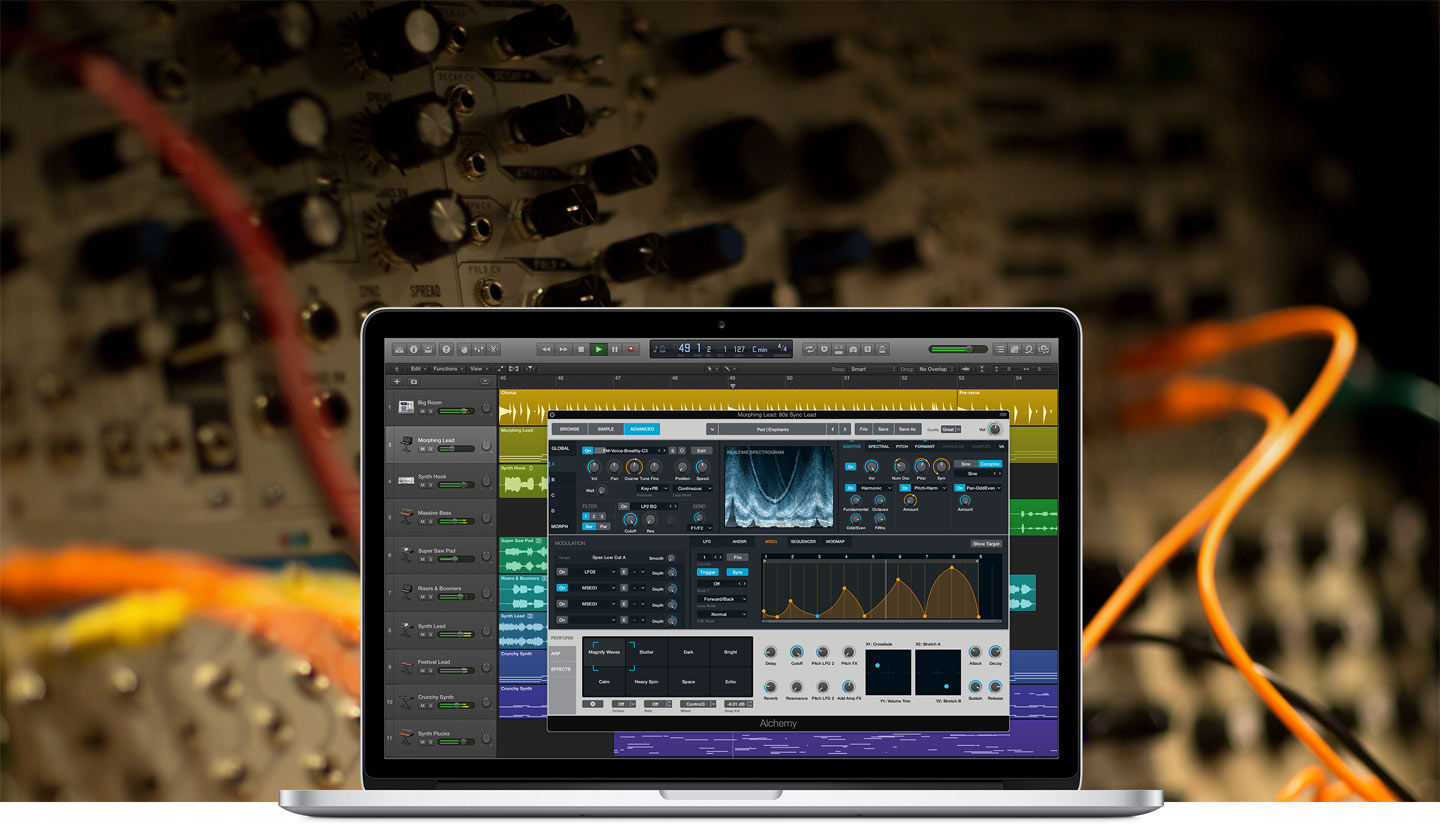Select the Heavy Spin performance pad

pos(646,681)
